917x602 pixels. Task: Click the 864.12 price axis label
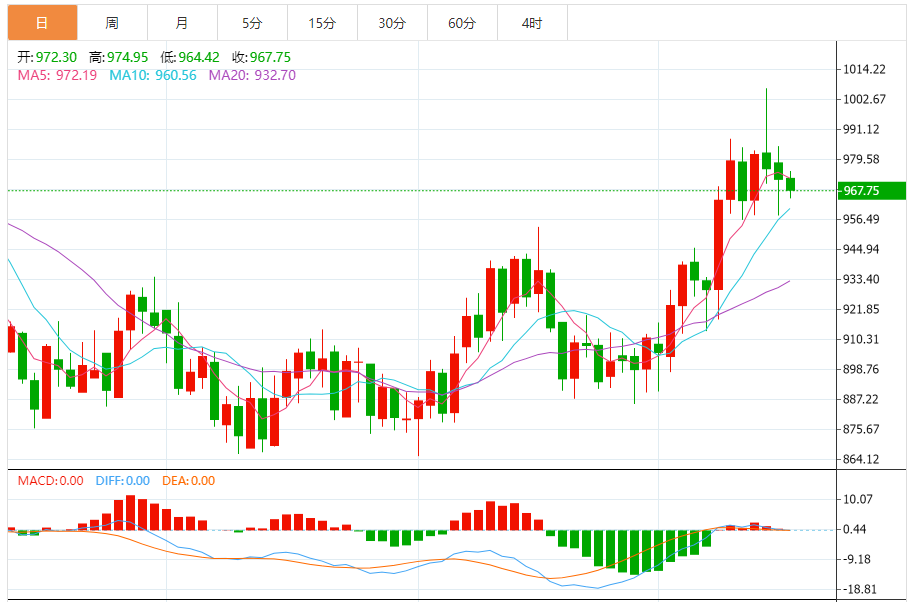[x=861, y=459]
